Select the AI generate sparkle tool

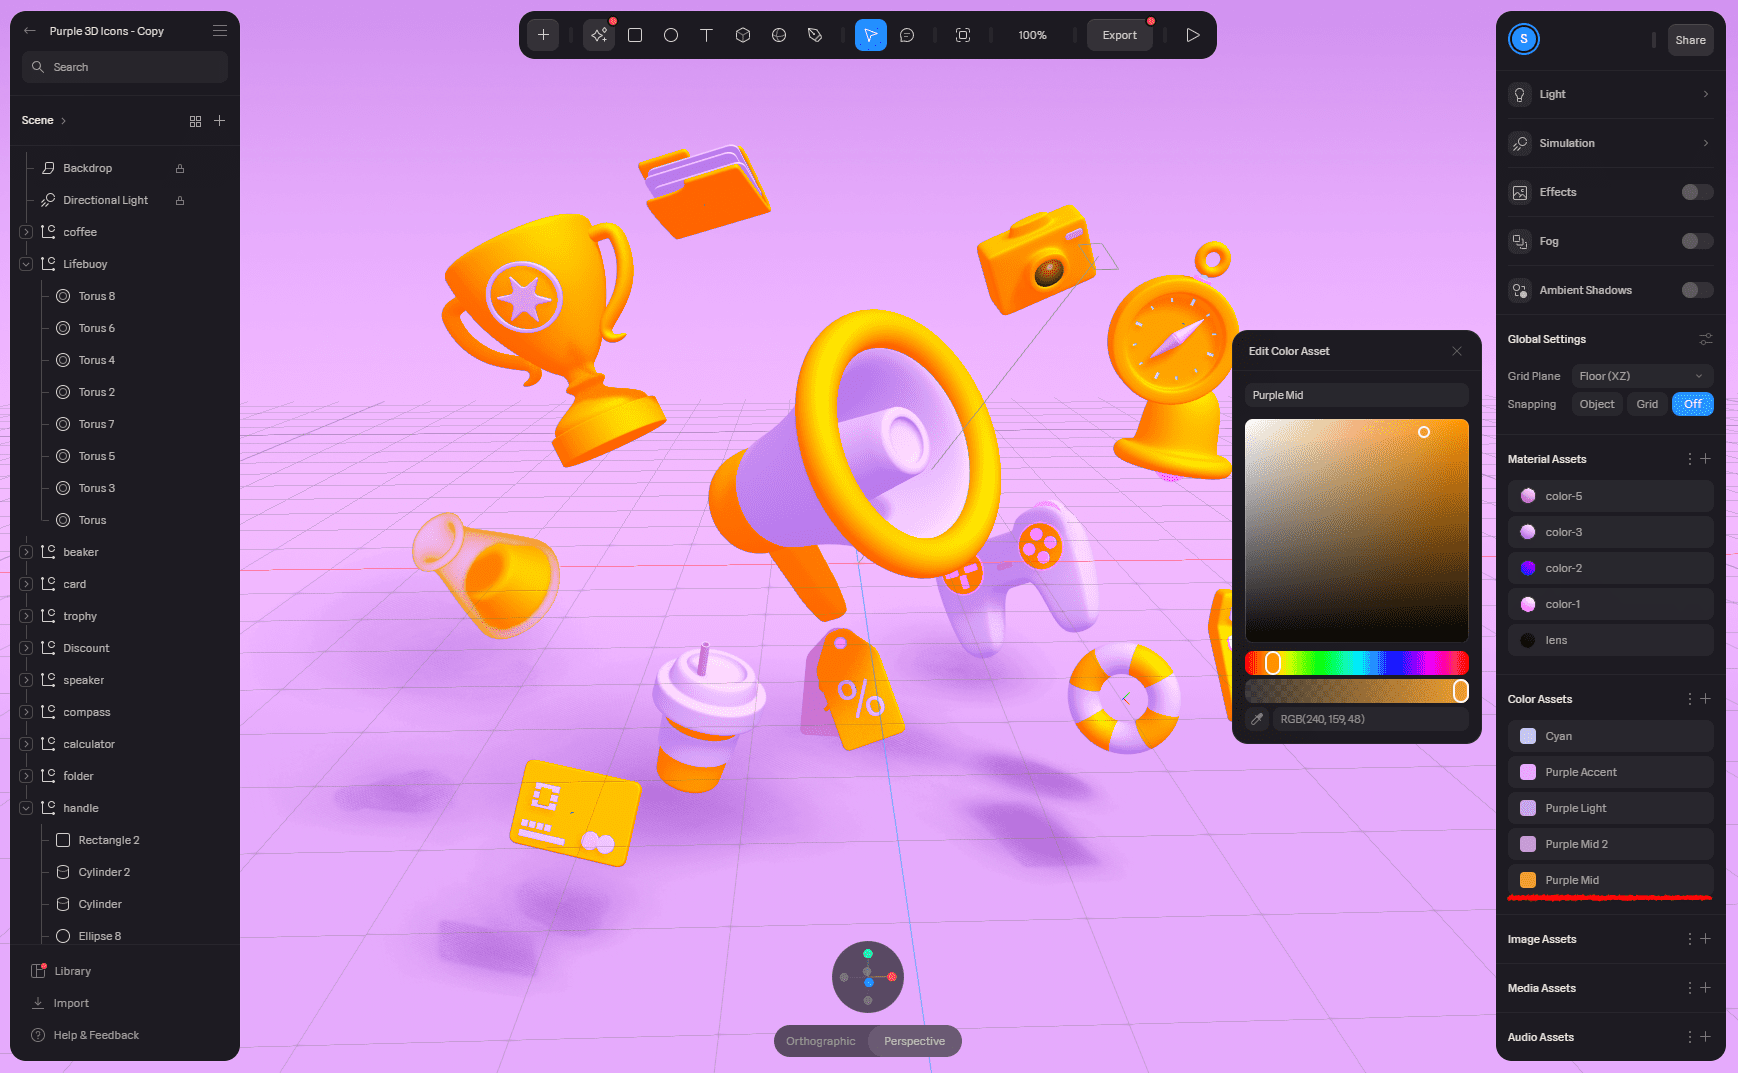599,35
